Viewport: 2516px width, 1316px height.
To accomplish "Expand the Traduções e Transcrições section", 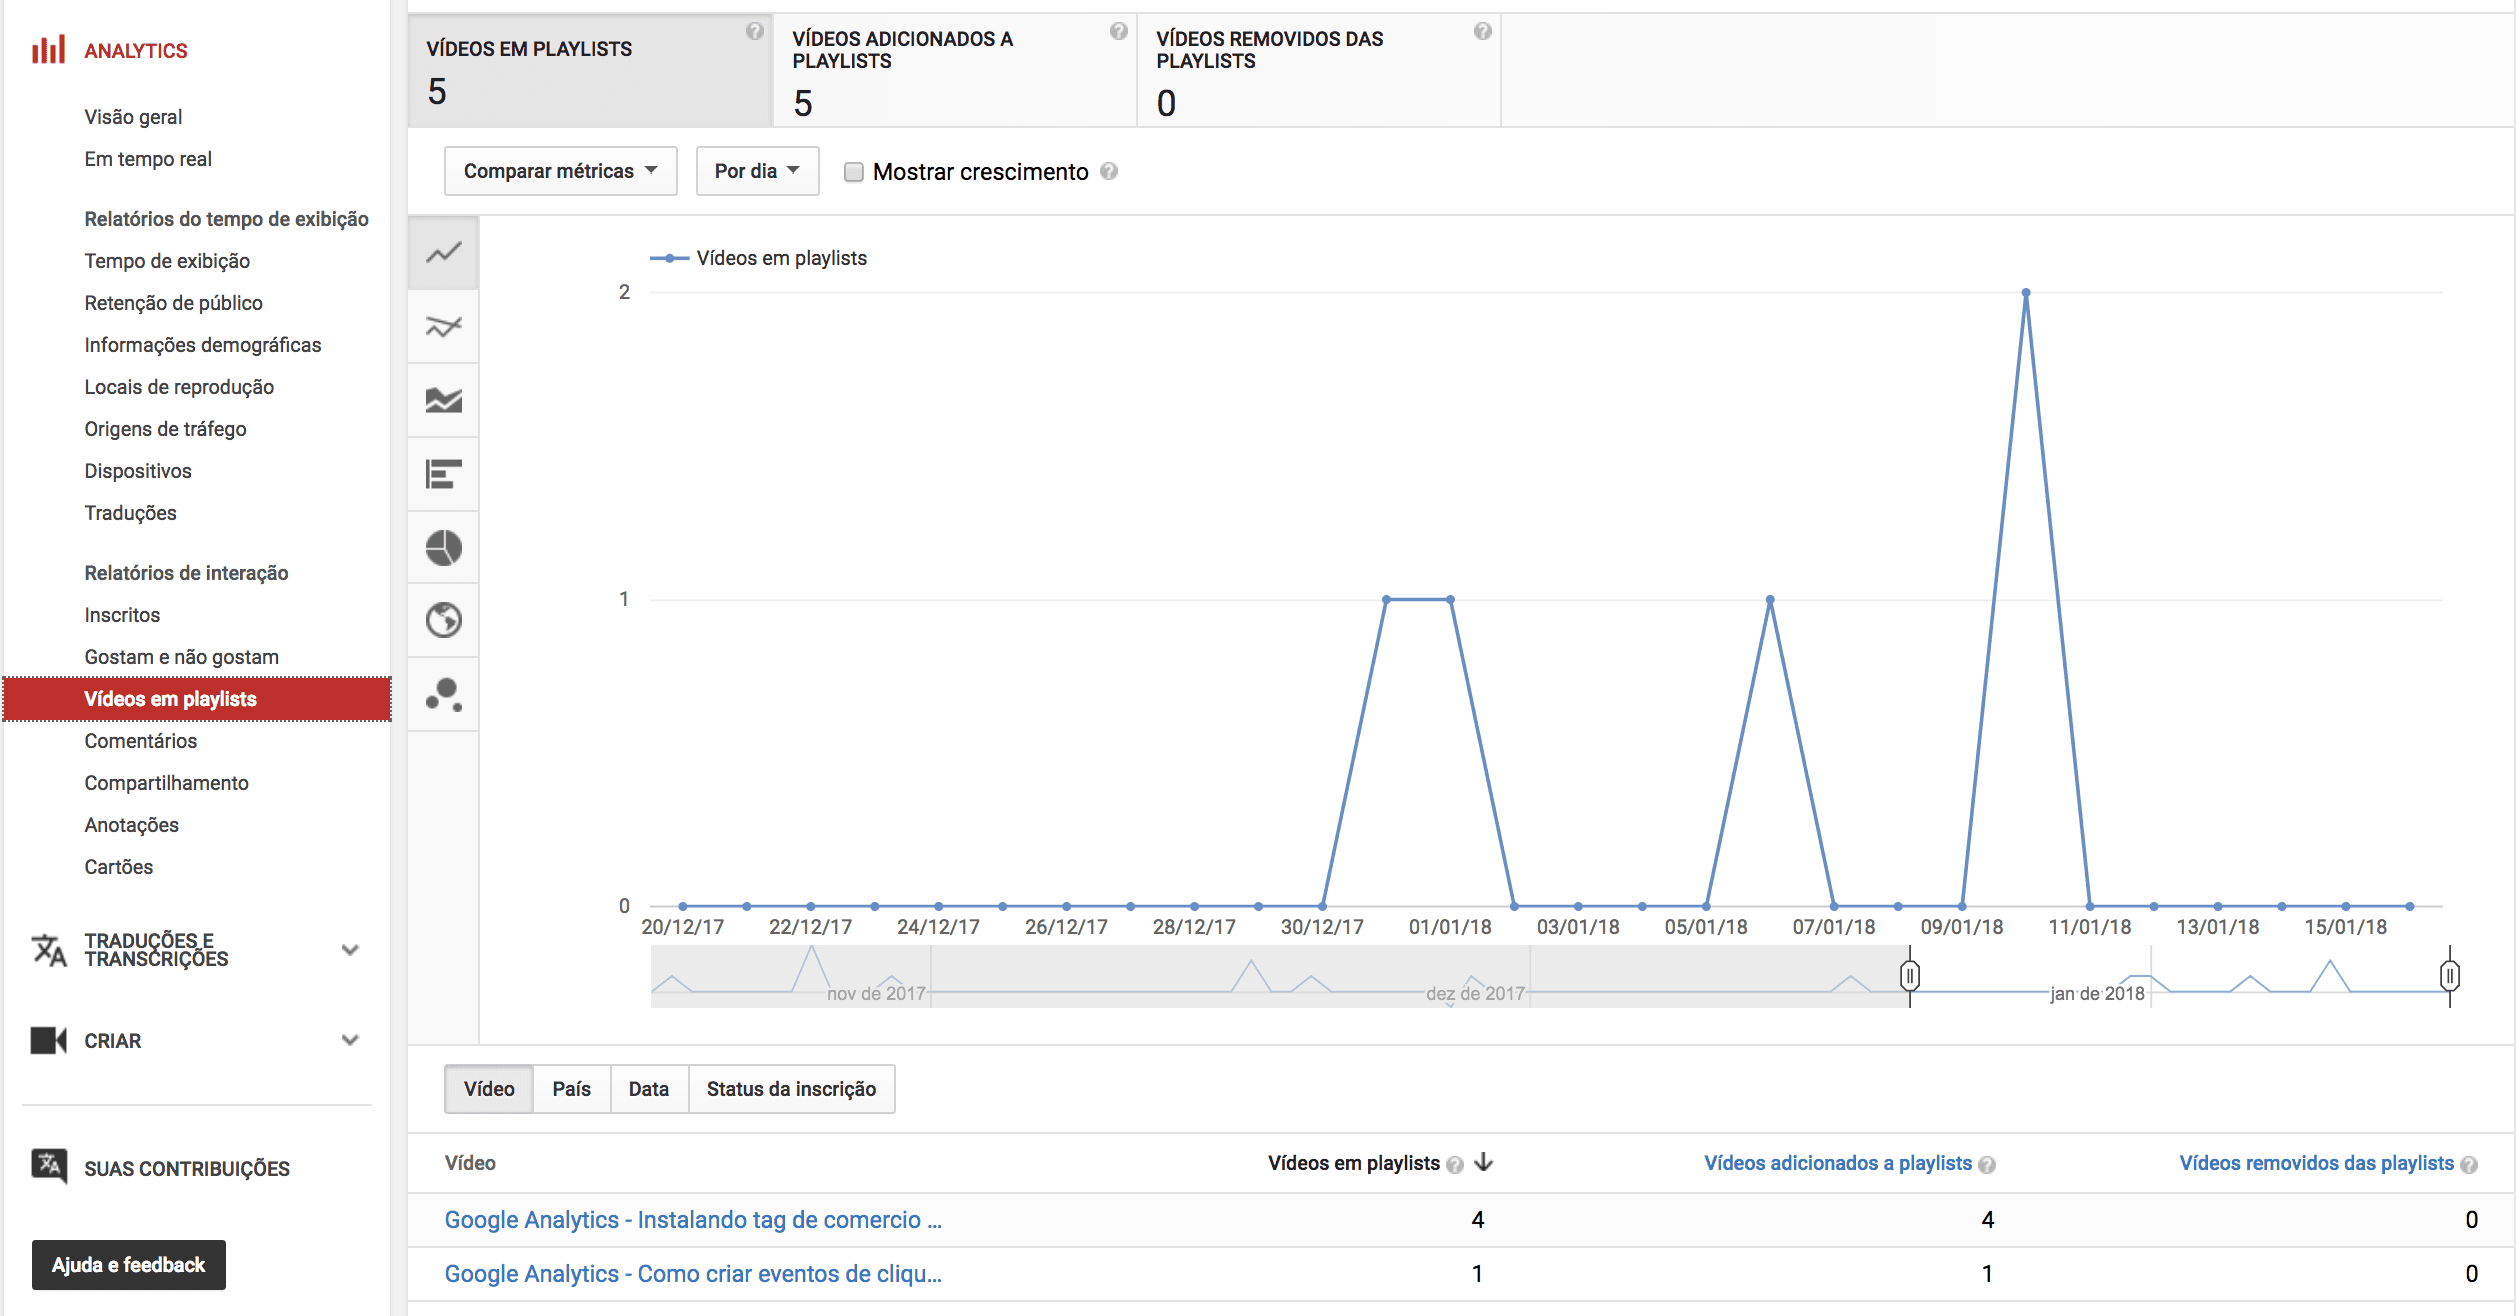I will [349, 950].
